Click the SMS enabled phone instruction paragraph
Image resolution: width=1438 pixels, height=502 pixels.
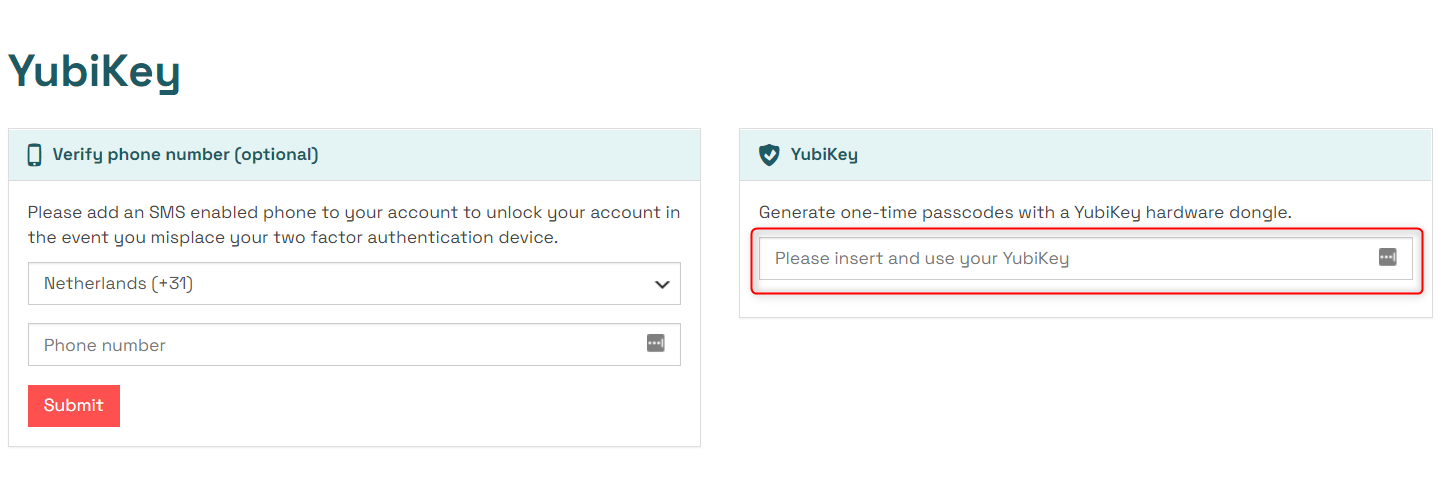tap(354, 225)
